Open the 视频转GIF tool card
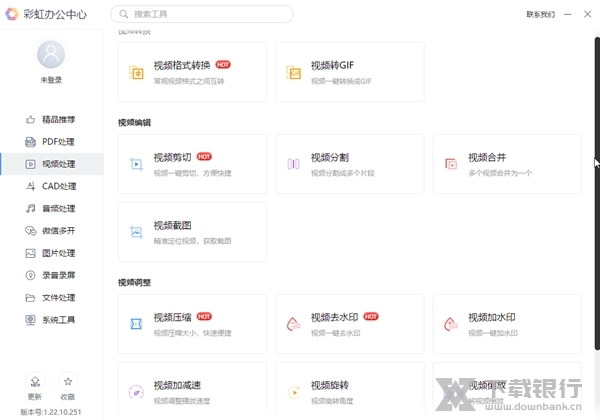 pyautogui.click(x=350, y=72)
